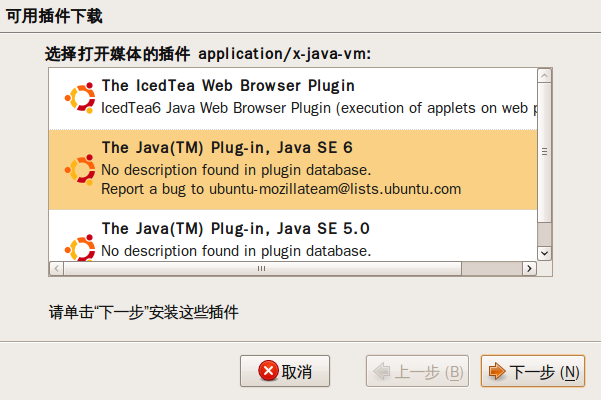601x400 pixels.
Task: Click the horizontal scrollbar's right arrow
Action: point(529,268)
